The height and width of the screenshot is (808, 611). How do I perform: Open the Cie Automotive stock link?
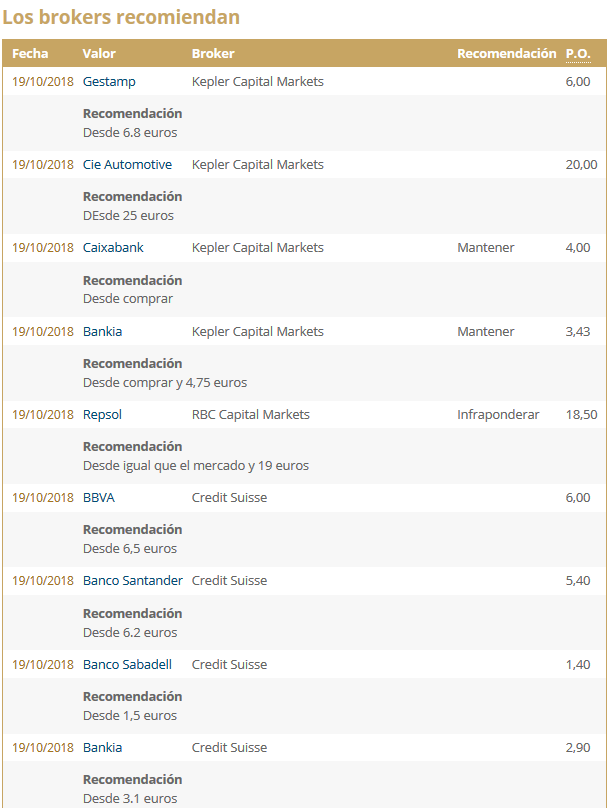tap(127, 164)
